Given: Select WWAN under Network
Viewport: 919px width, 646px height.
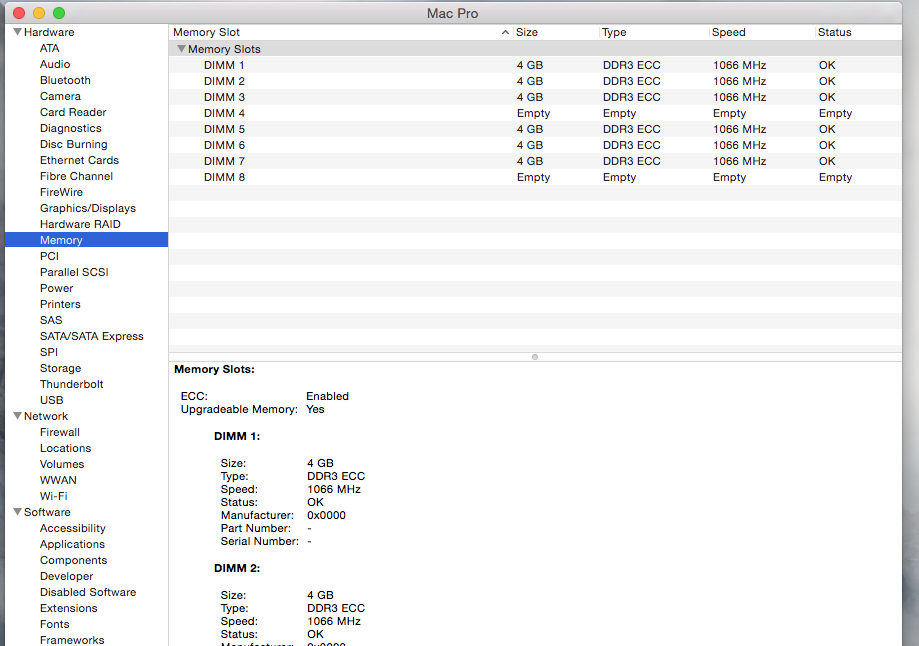Looking at the screenshot, I should coord(58,480).
